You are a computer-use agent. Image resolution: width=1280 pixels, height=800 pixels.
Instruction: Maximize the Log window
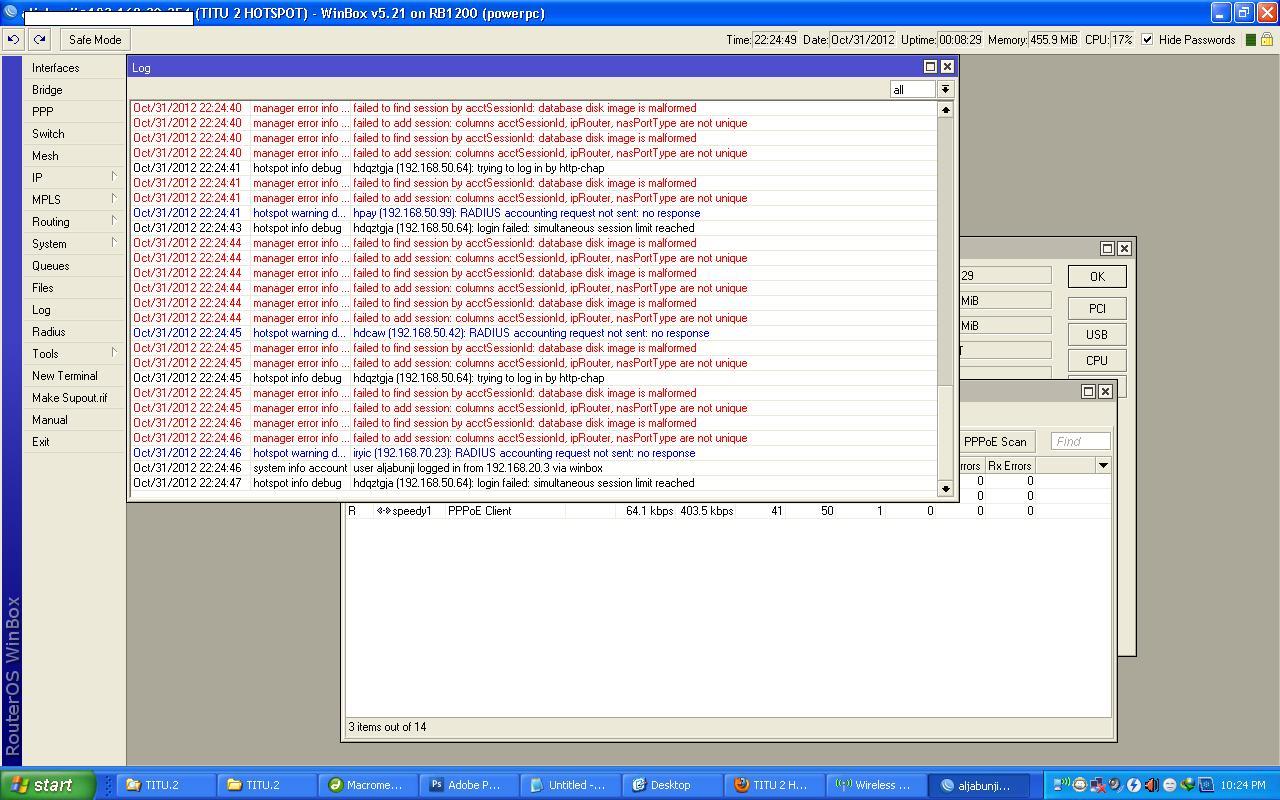930,67
